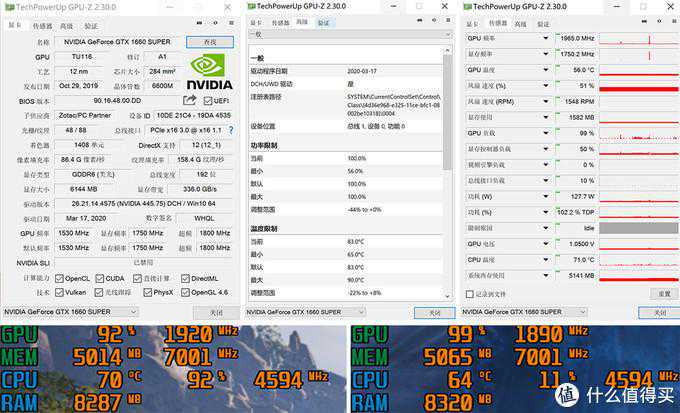The height and width of the screenshot is (413, 680).
Task: Click the 关闭 button in the left window
Action: 216,312
